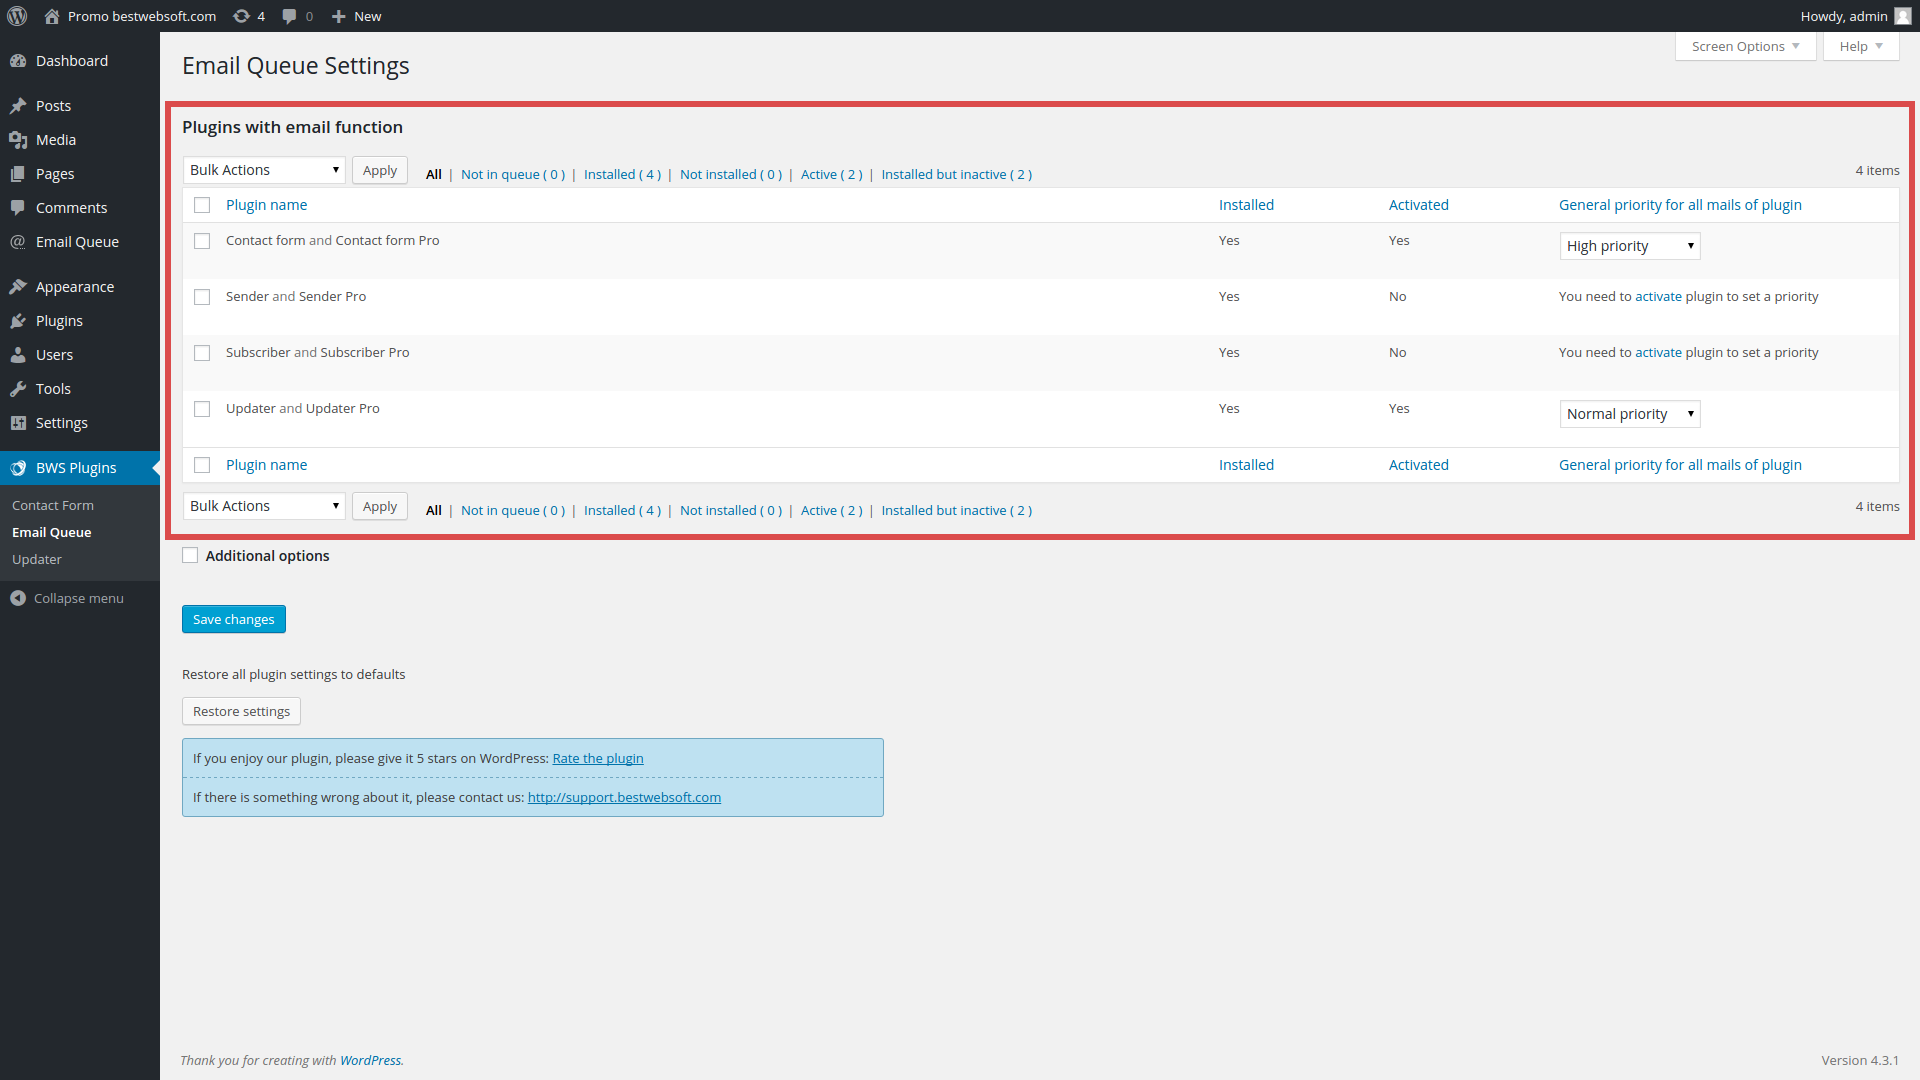Open support.bestwebsoft.com link
Viewport: 1920px width, 1080px height.
click(624, 797)
